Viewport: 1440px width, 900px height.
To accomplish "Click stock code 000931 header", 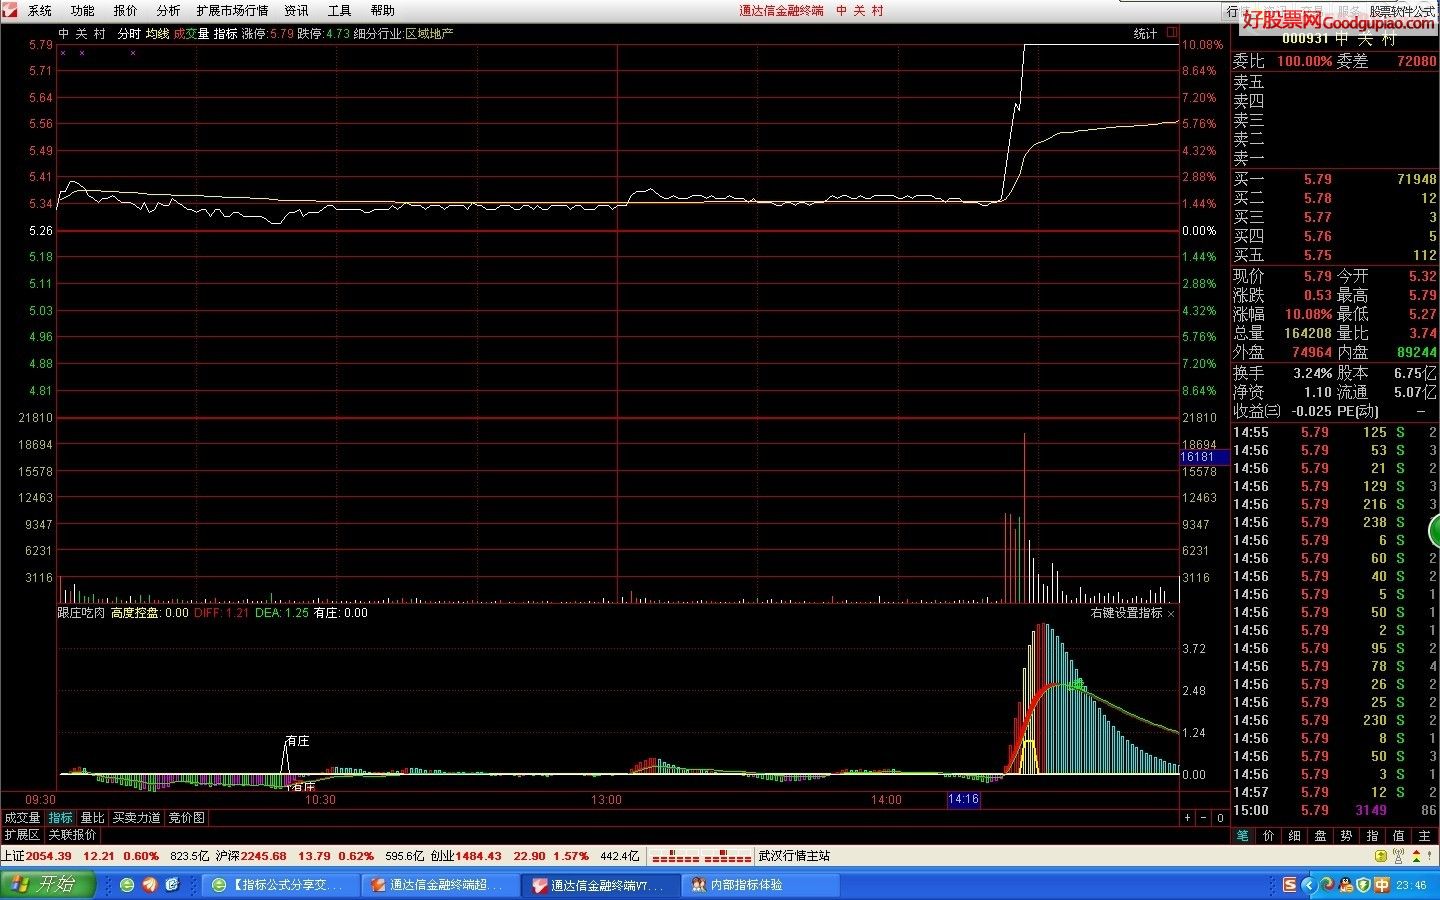I will (1305, 39).
